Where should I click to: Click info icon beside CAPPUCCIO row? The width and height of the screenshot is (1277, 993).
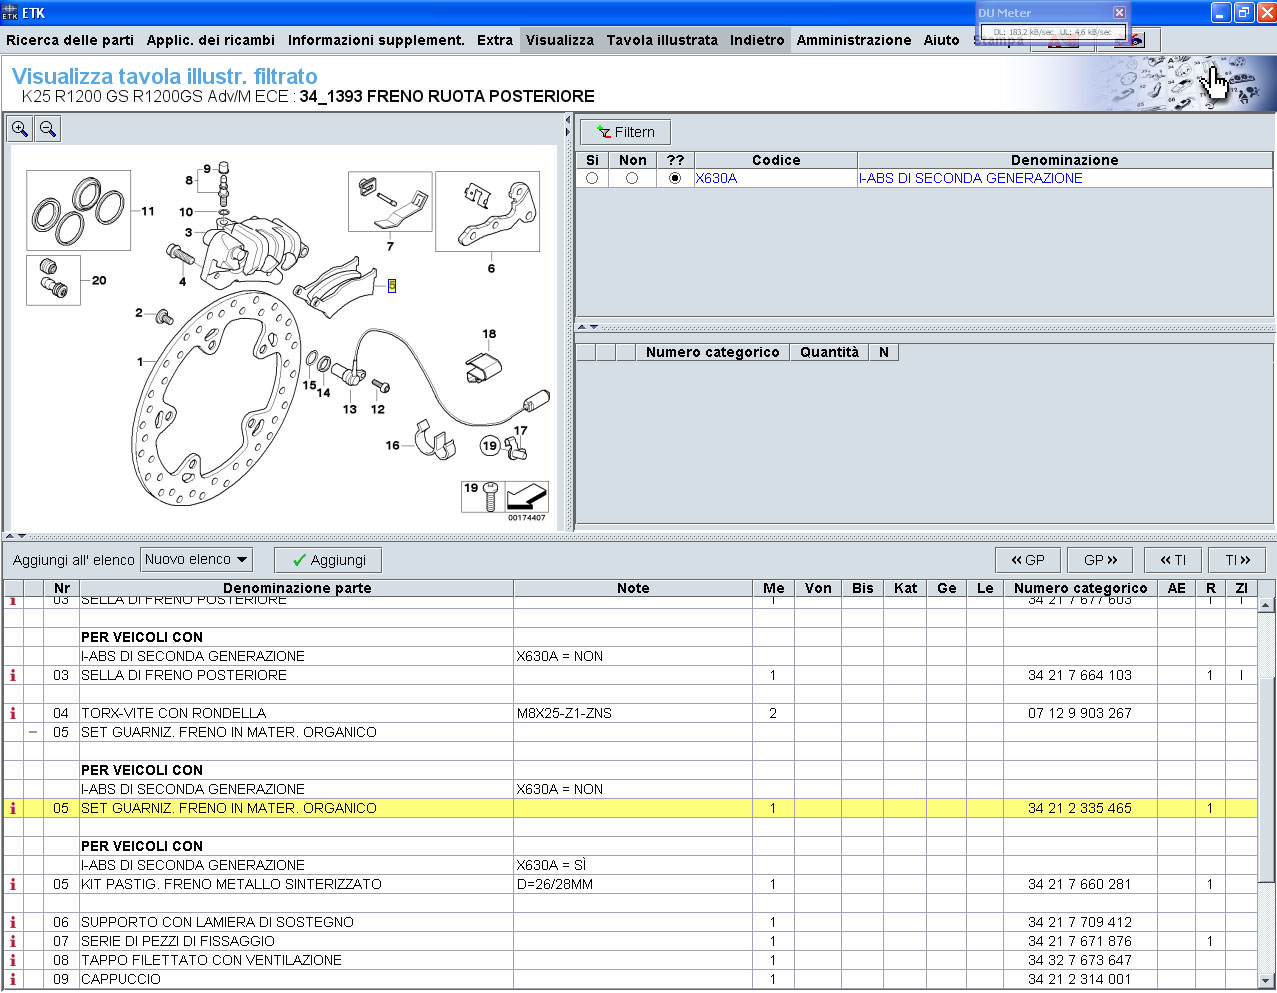point(13,979)
